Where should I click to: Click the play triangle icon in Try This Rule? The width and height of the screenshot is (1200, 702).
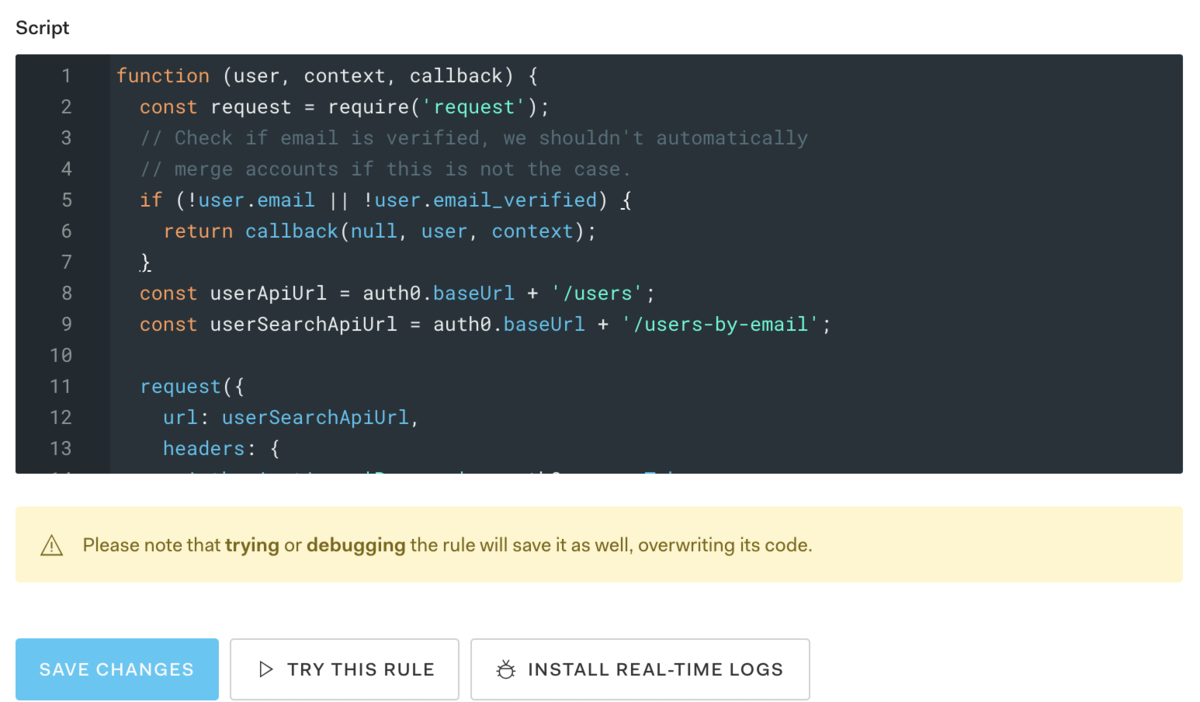click(x=266, y=669)
